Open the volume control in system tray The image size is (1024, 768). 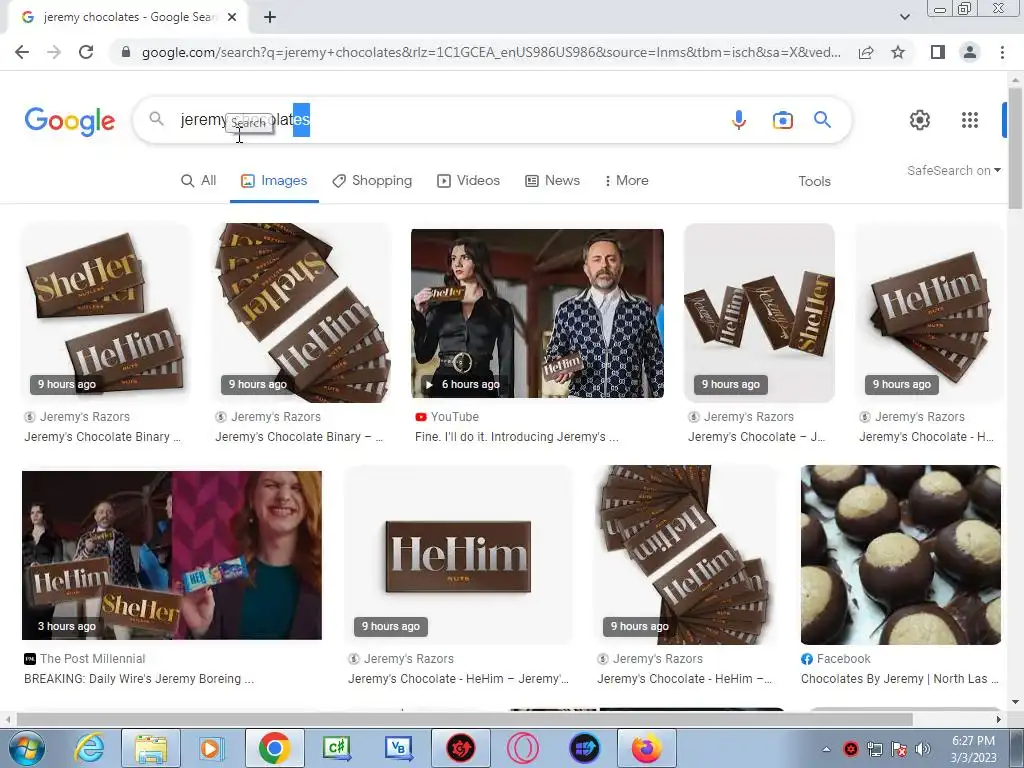(923, 749)
